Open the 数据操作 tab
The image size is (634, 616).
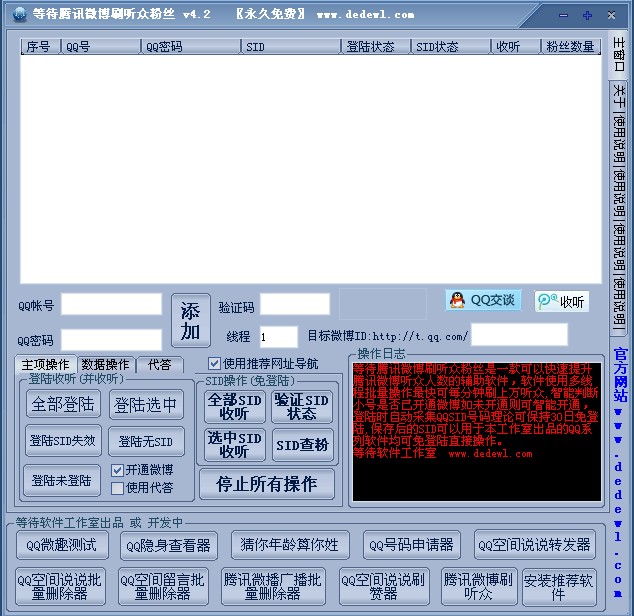[105, 365]
